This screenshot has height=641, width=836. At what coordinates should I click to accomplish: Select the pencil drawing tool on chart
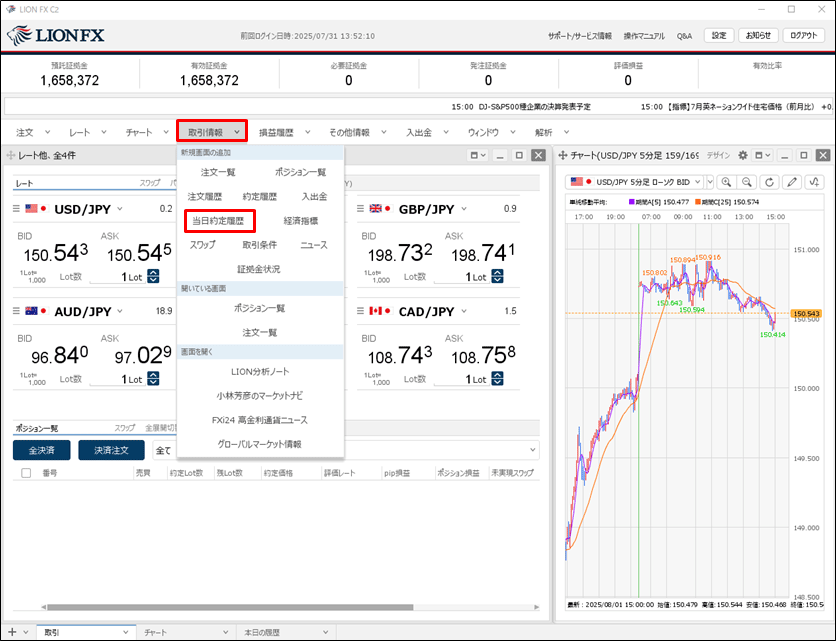click(792, 182)
